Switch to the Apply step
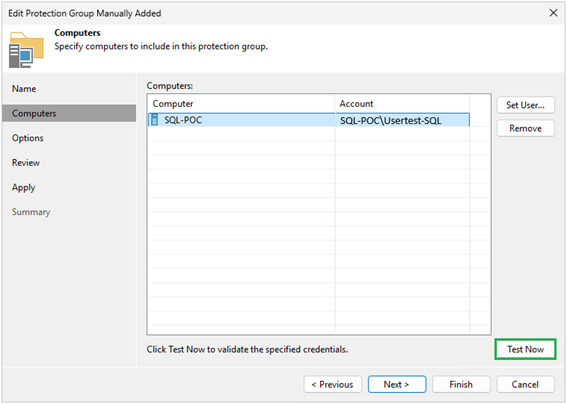Viewport: 567px width, 404px height. (24, 187)
